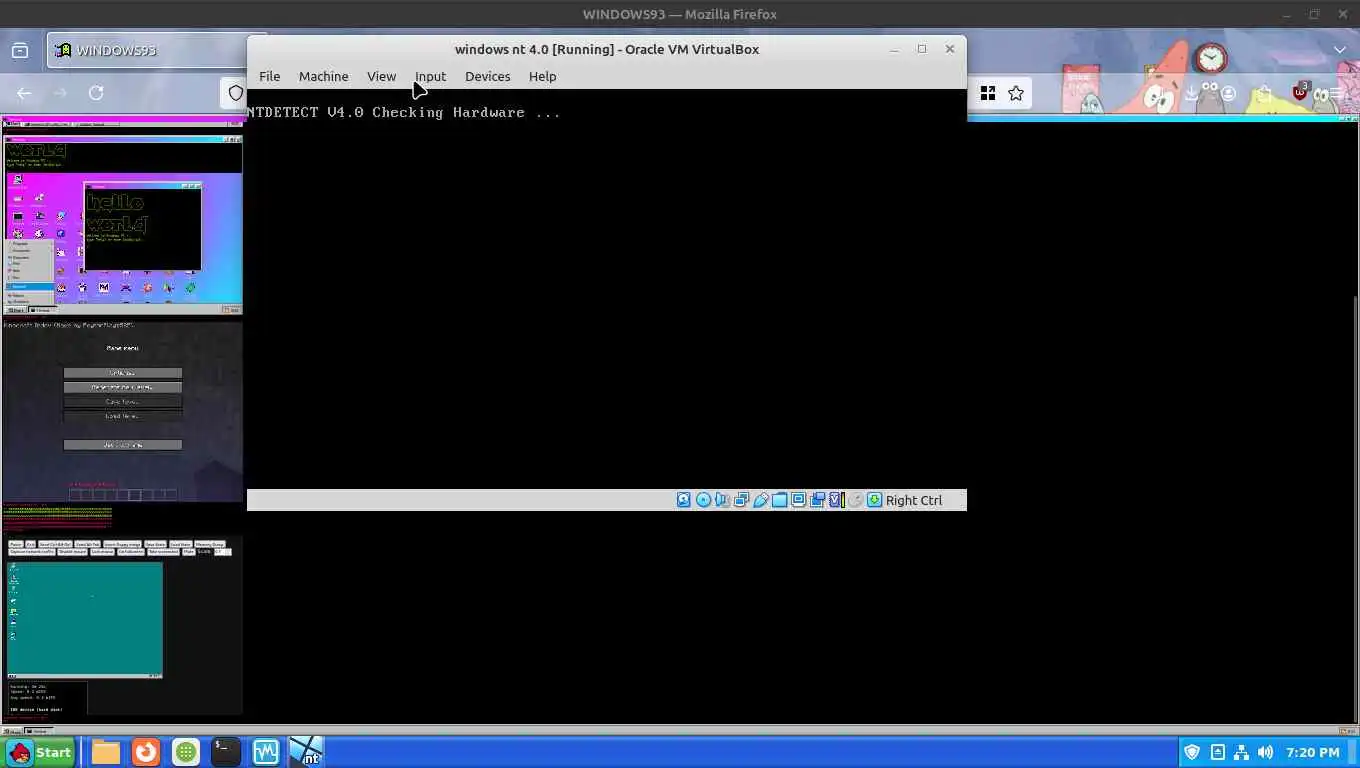Open the green app grid taskbar icon
1360x768 pixels.
(186, 752)
